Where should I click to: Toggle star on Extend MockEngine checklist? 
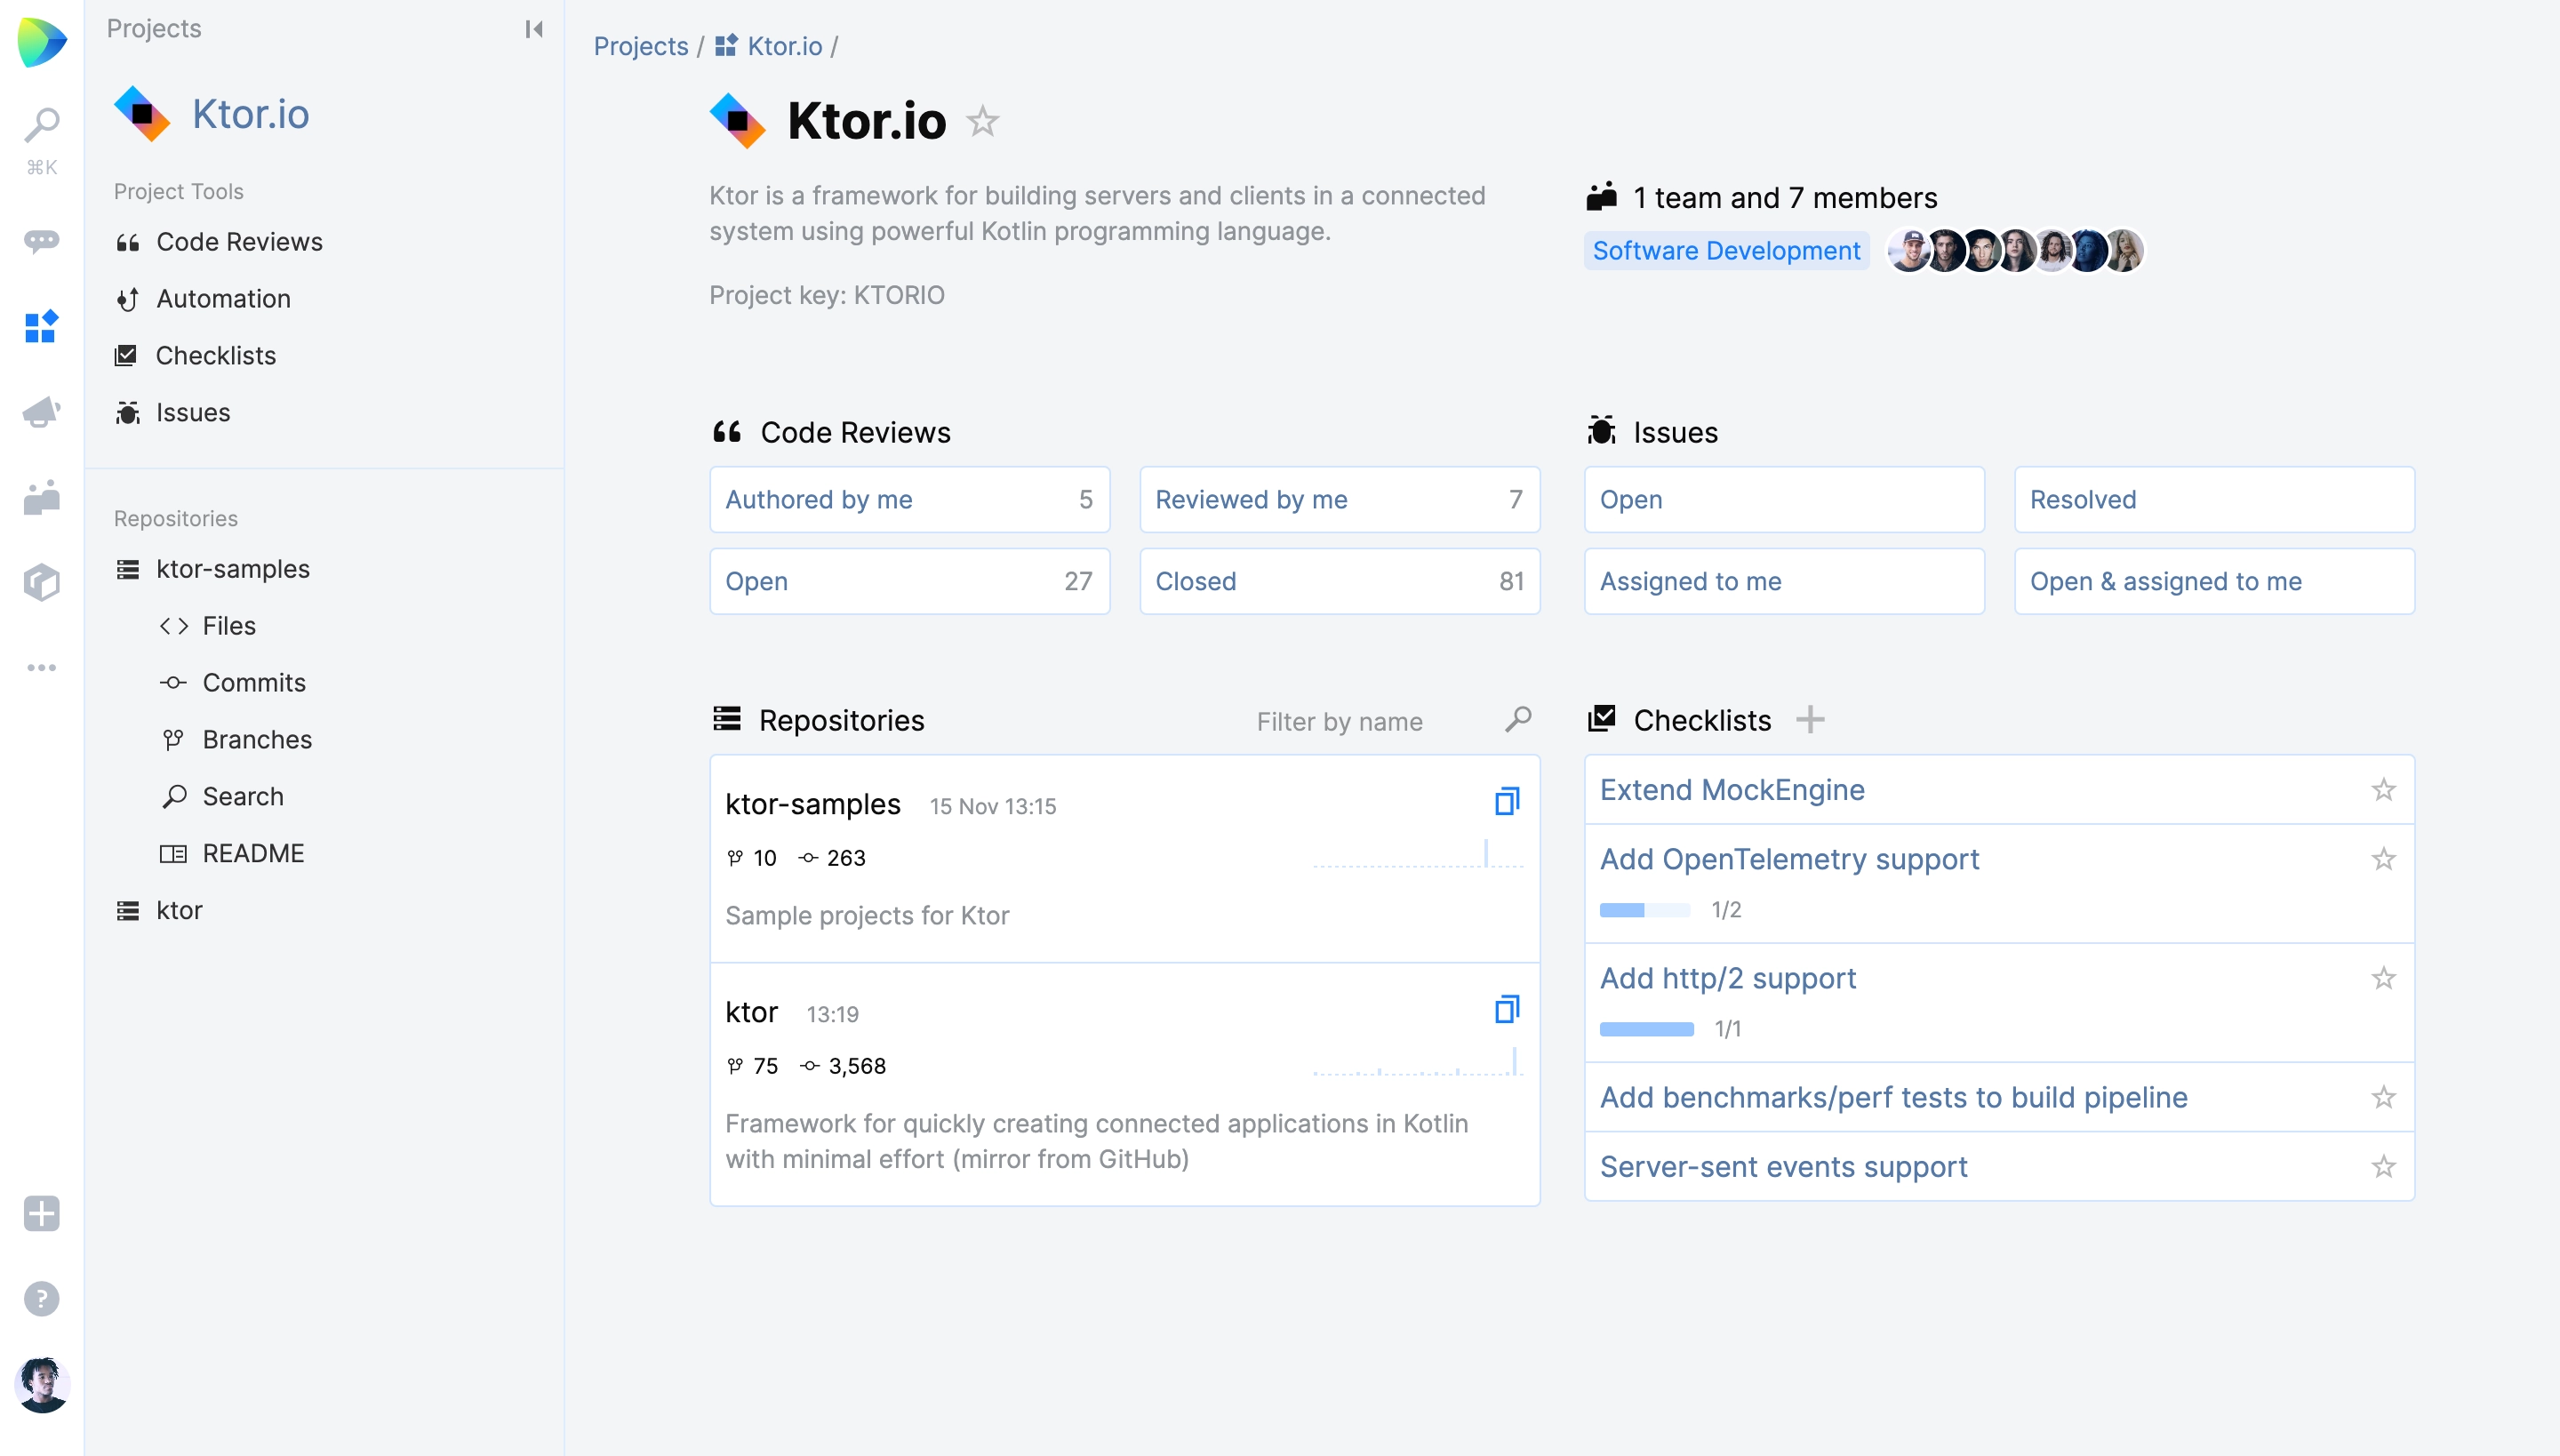coord(2384,789)
